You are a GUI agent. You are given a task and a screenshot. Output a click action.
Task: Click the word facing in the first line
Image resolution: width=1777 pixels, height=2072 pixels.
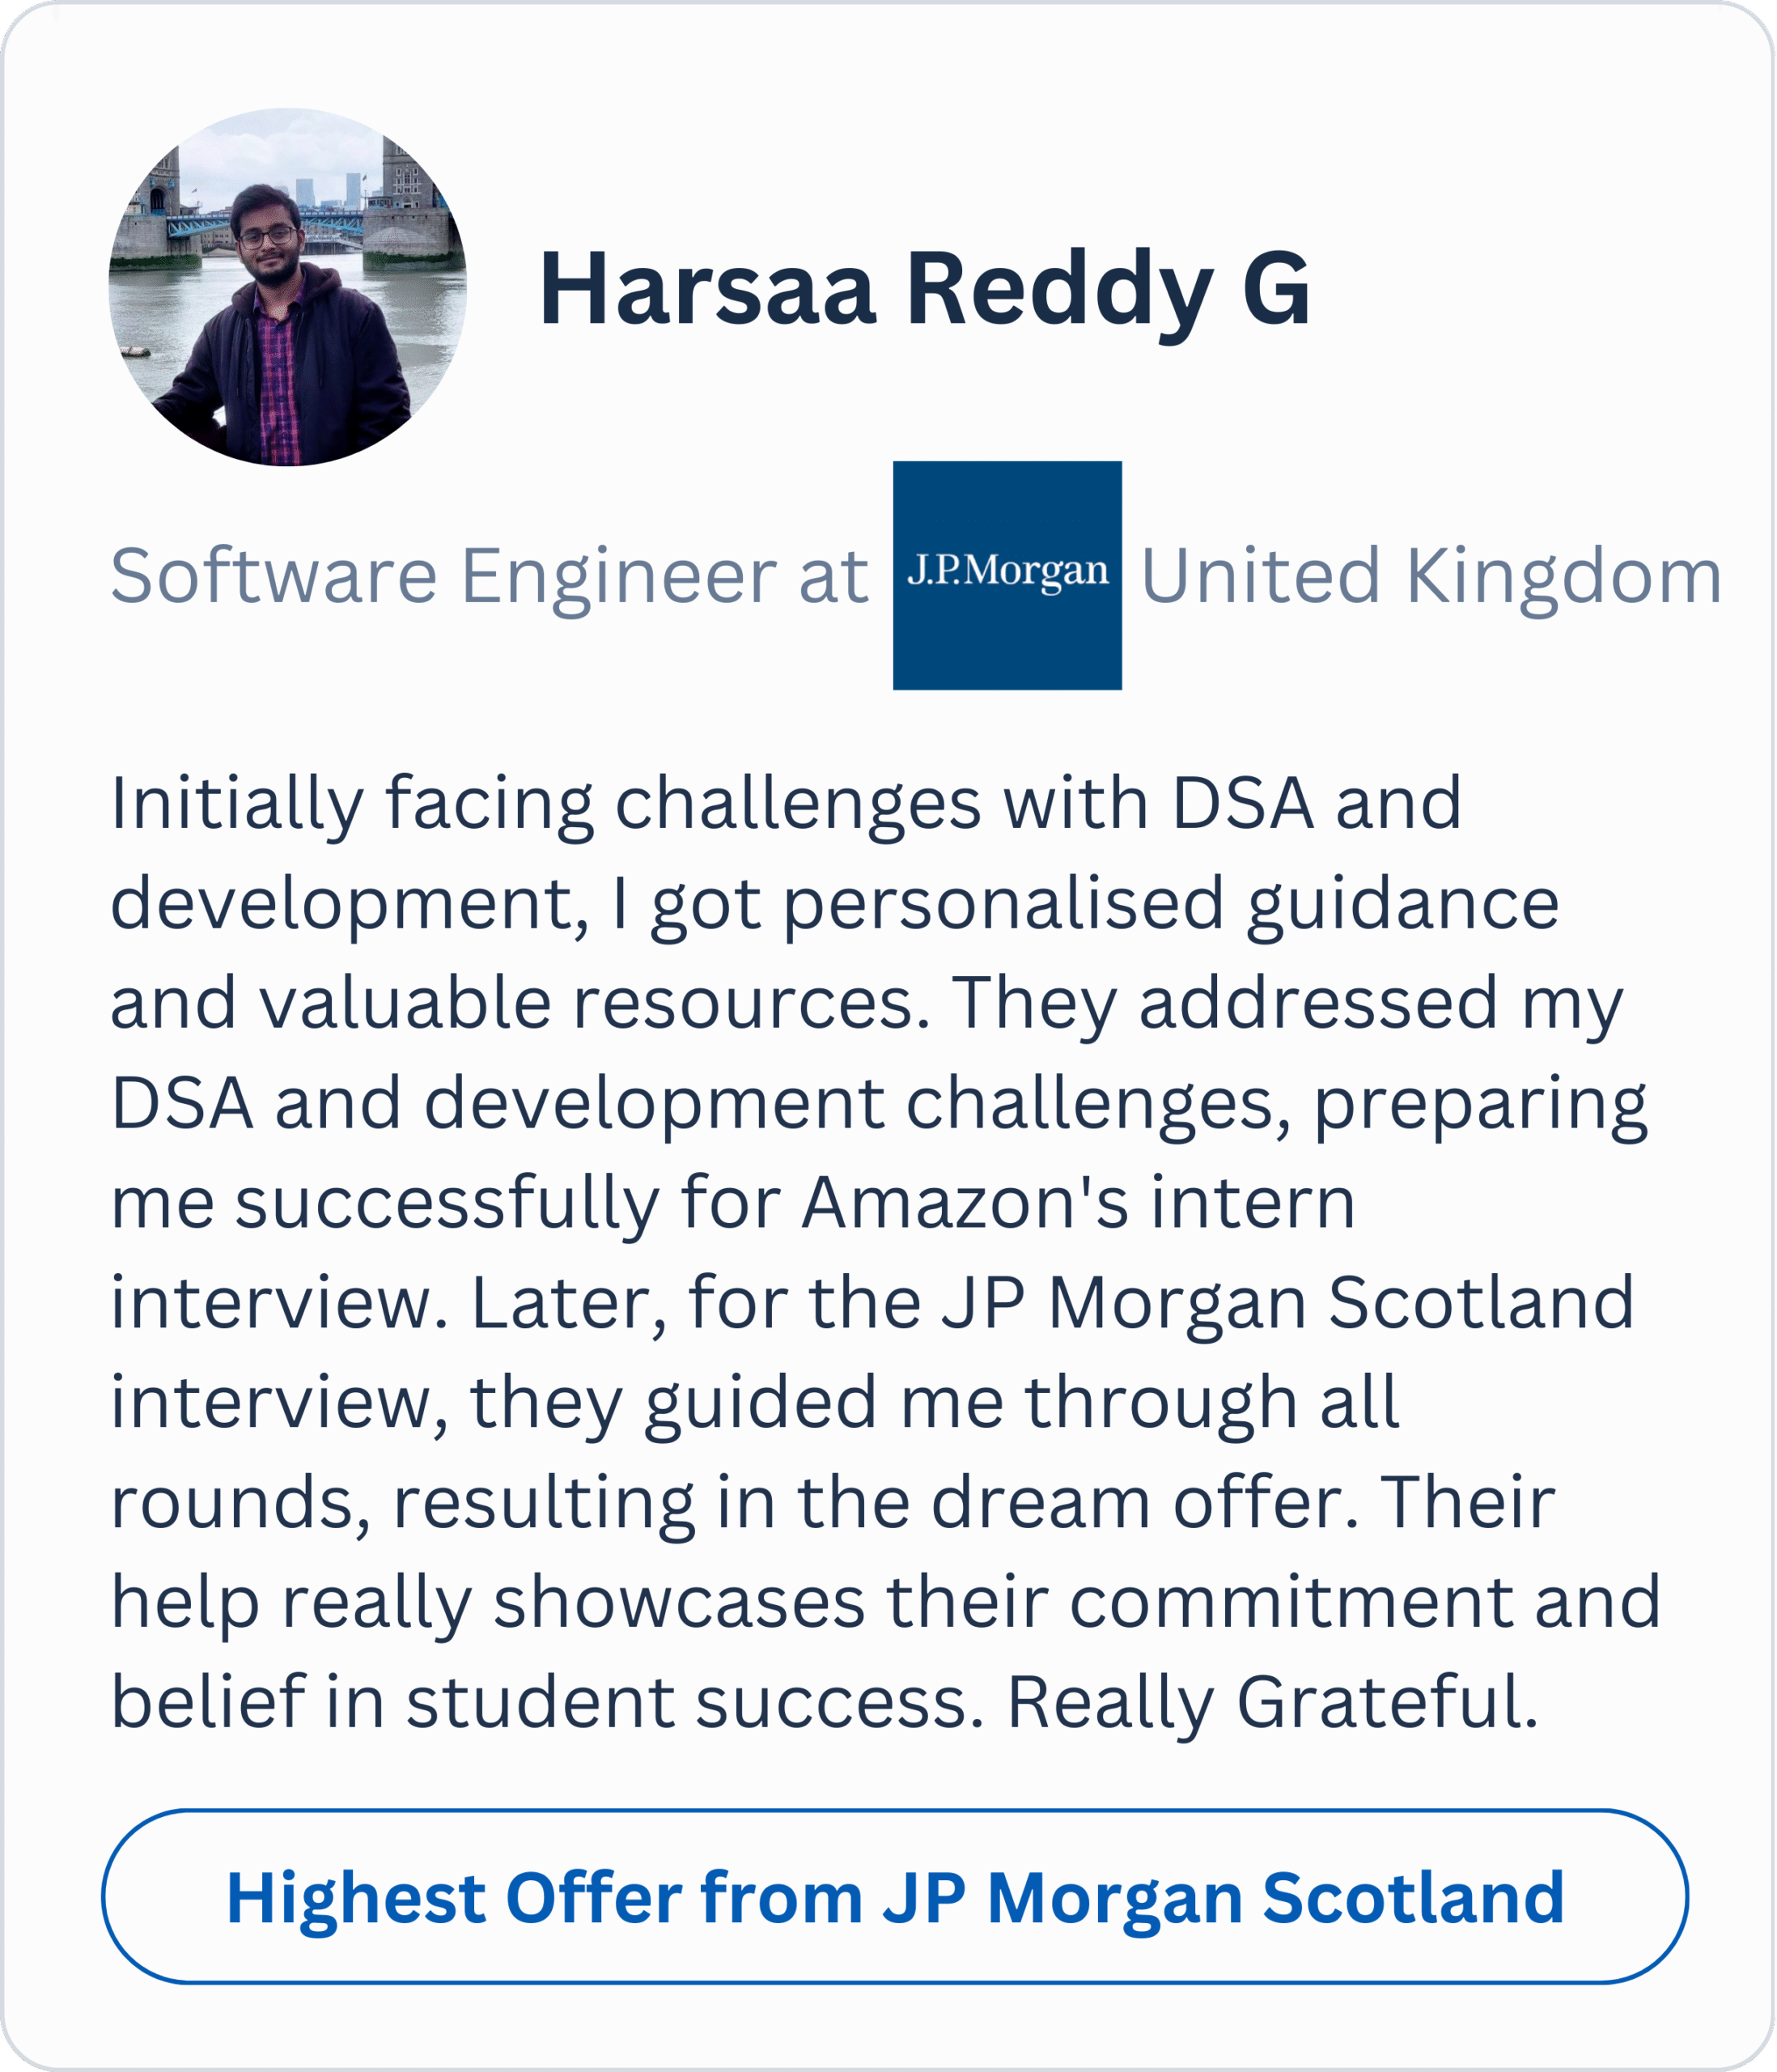pos(489,805)
